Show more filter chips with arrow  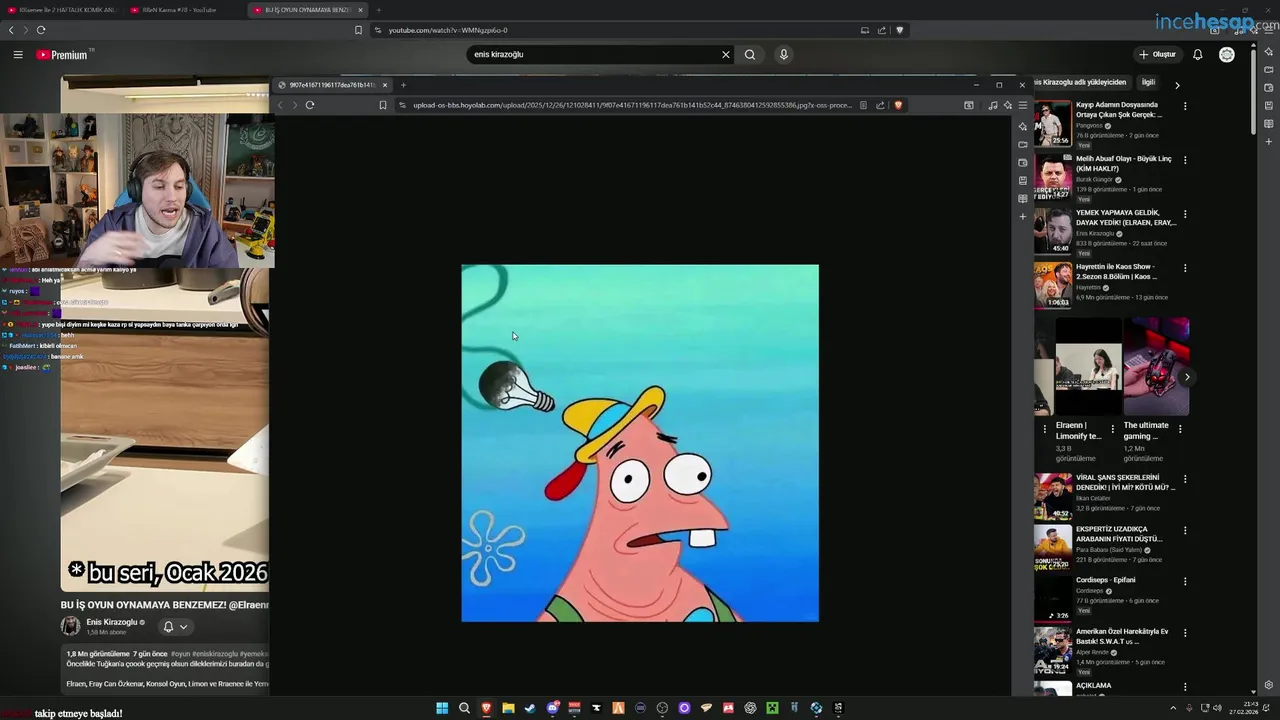1177,85
